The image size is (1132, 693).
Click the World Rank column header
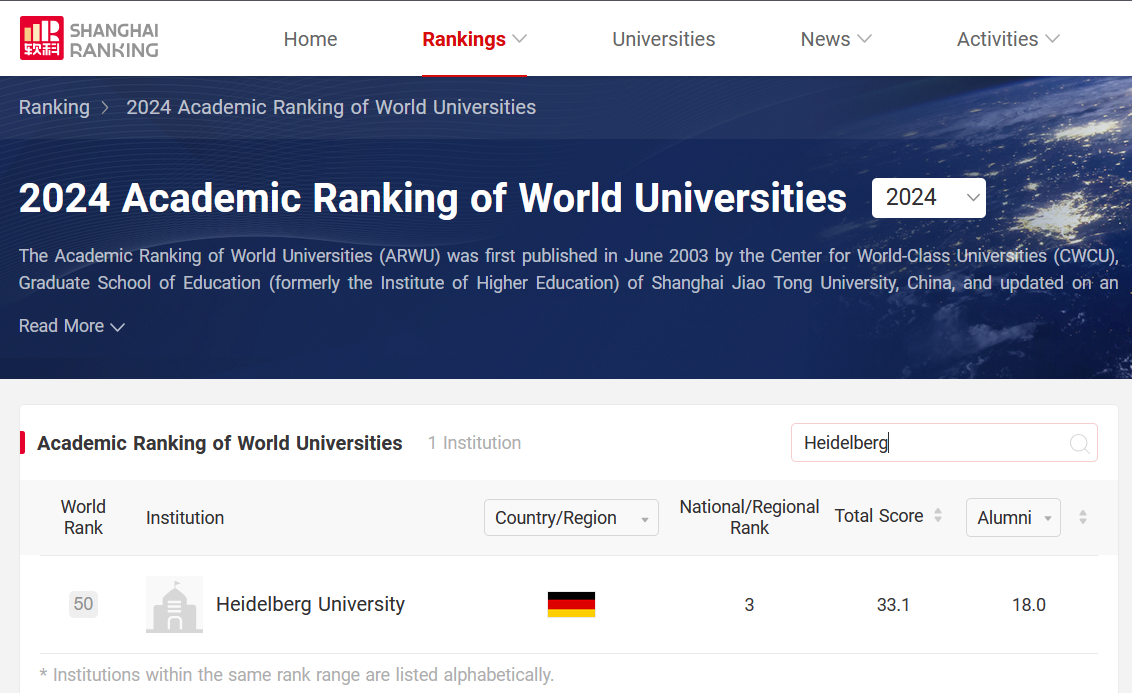click(83, 517)
